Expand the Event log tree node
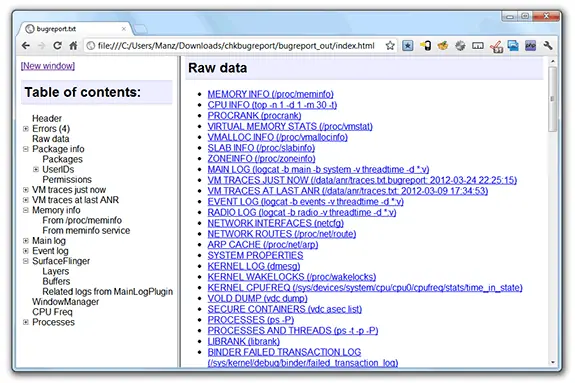The width and height of the screenshot is (575, 383). click(x=26, y=251)
